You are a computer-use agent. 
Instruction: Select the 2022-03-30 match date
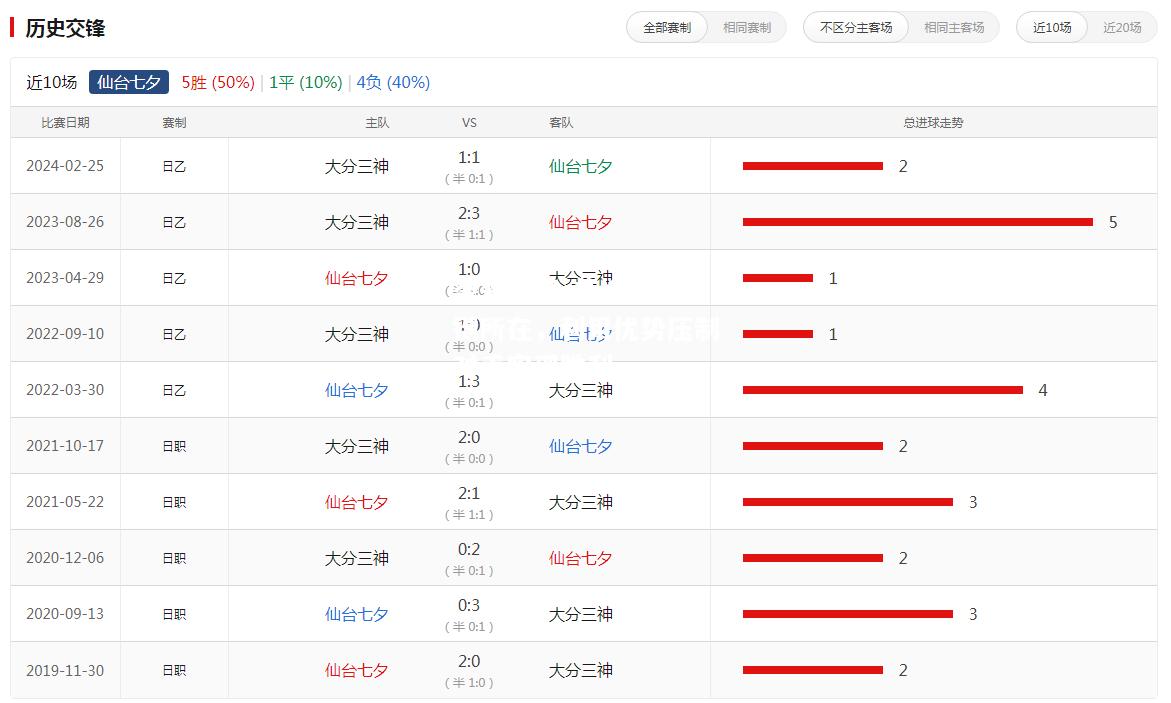pos(65,390)
